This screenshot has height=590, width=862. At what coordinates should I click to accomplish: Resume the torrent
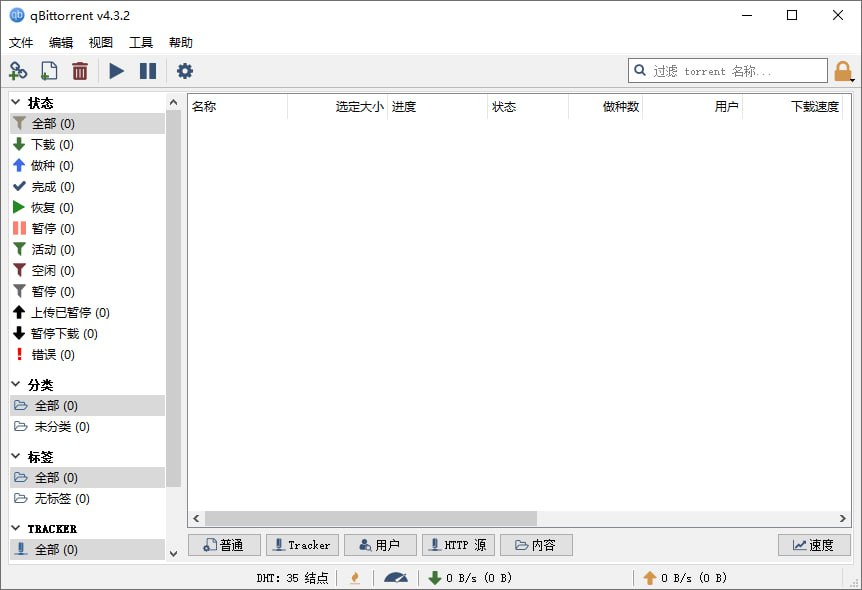(x=116, y=71)
